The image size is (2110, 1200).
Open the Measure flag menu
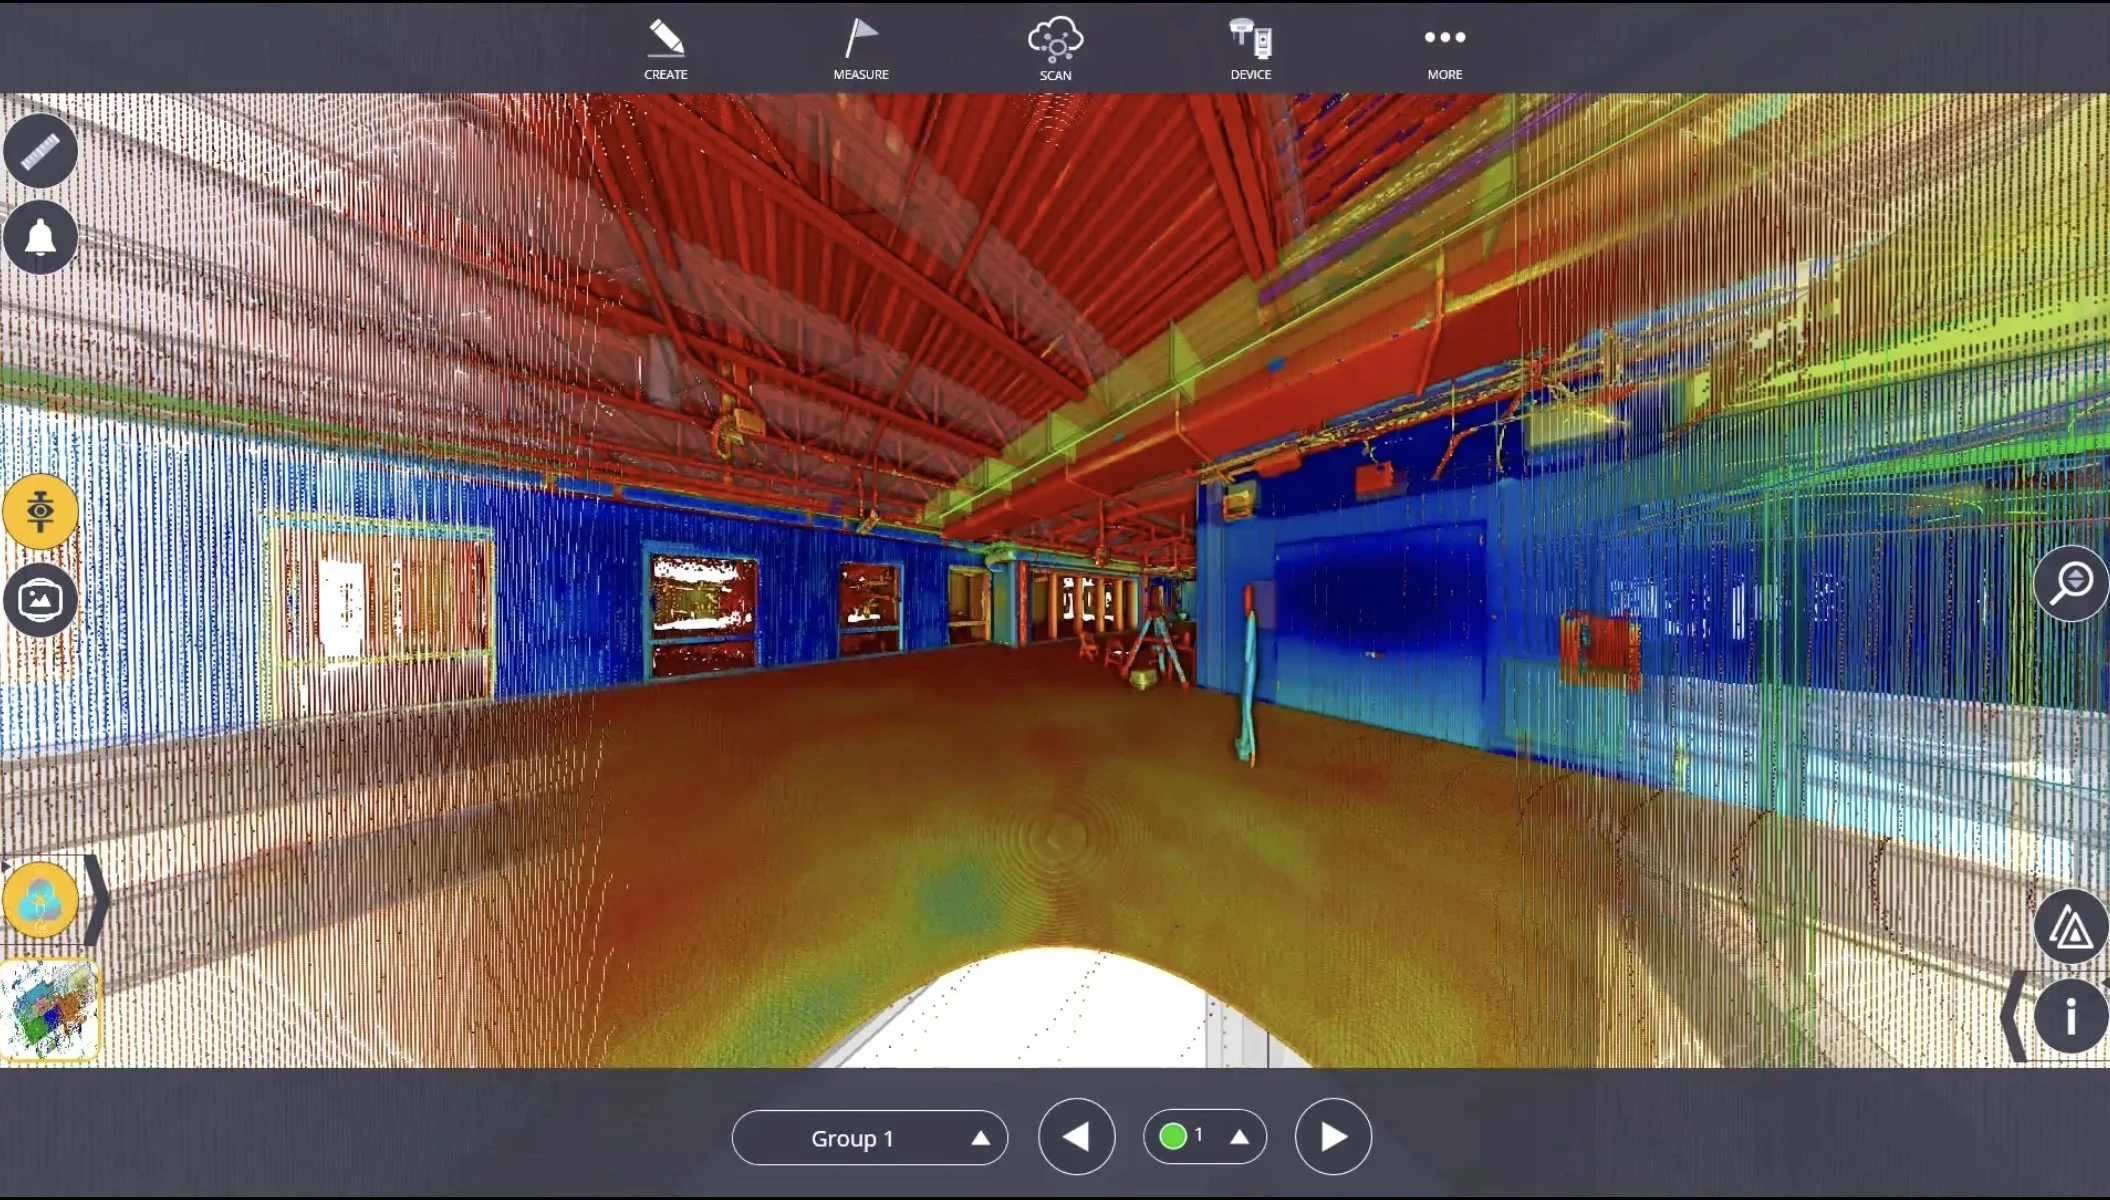pos(860,49)
